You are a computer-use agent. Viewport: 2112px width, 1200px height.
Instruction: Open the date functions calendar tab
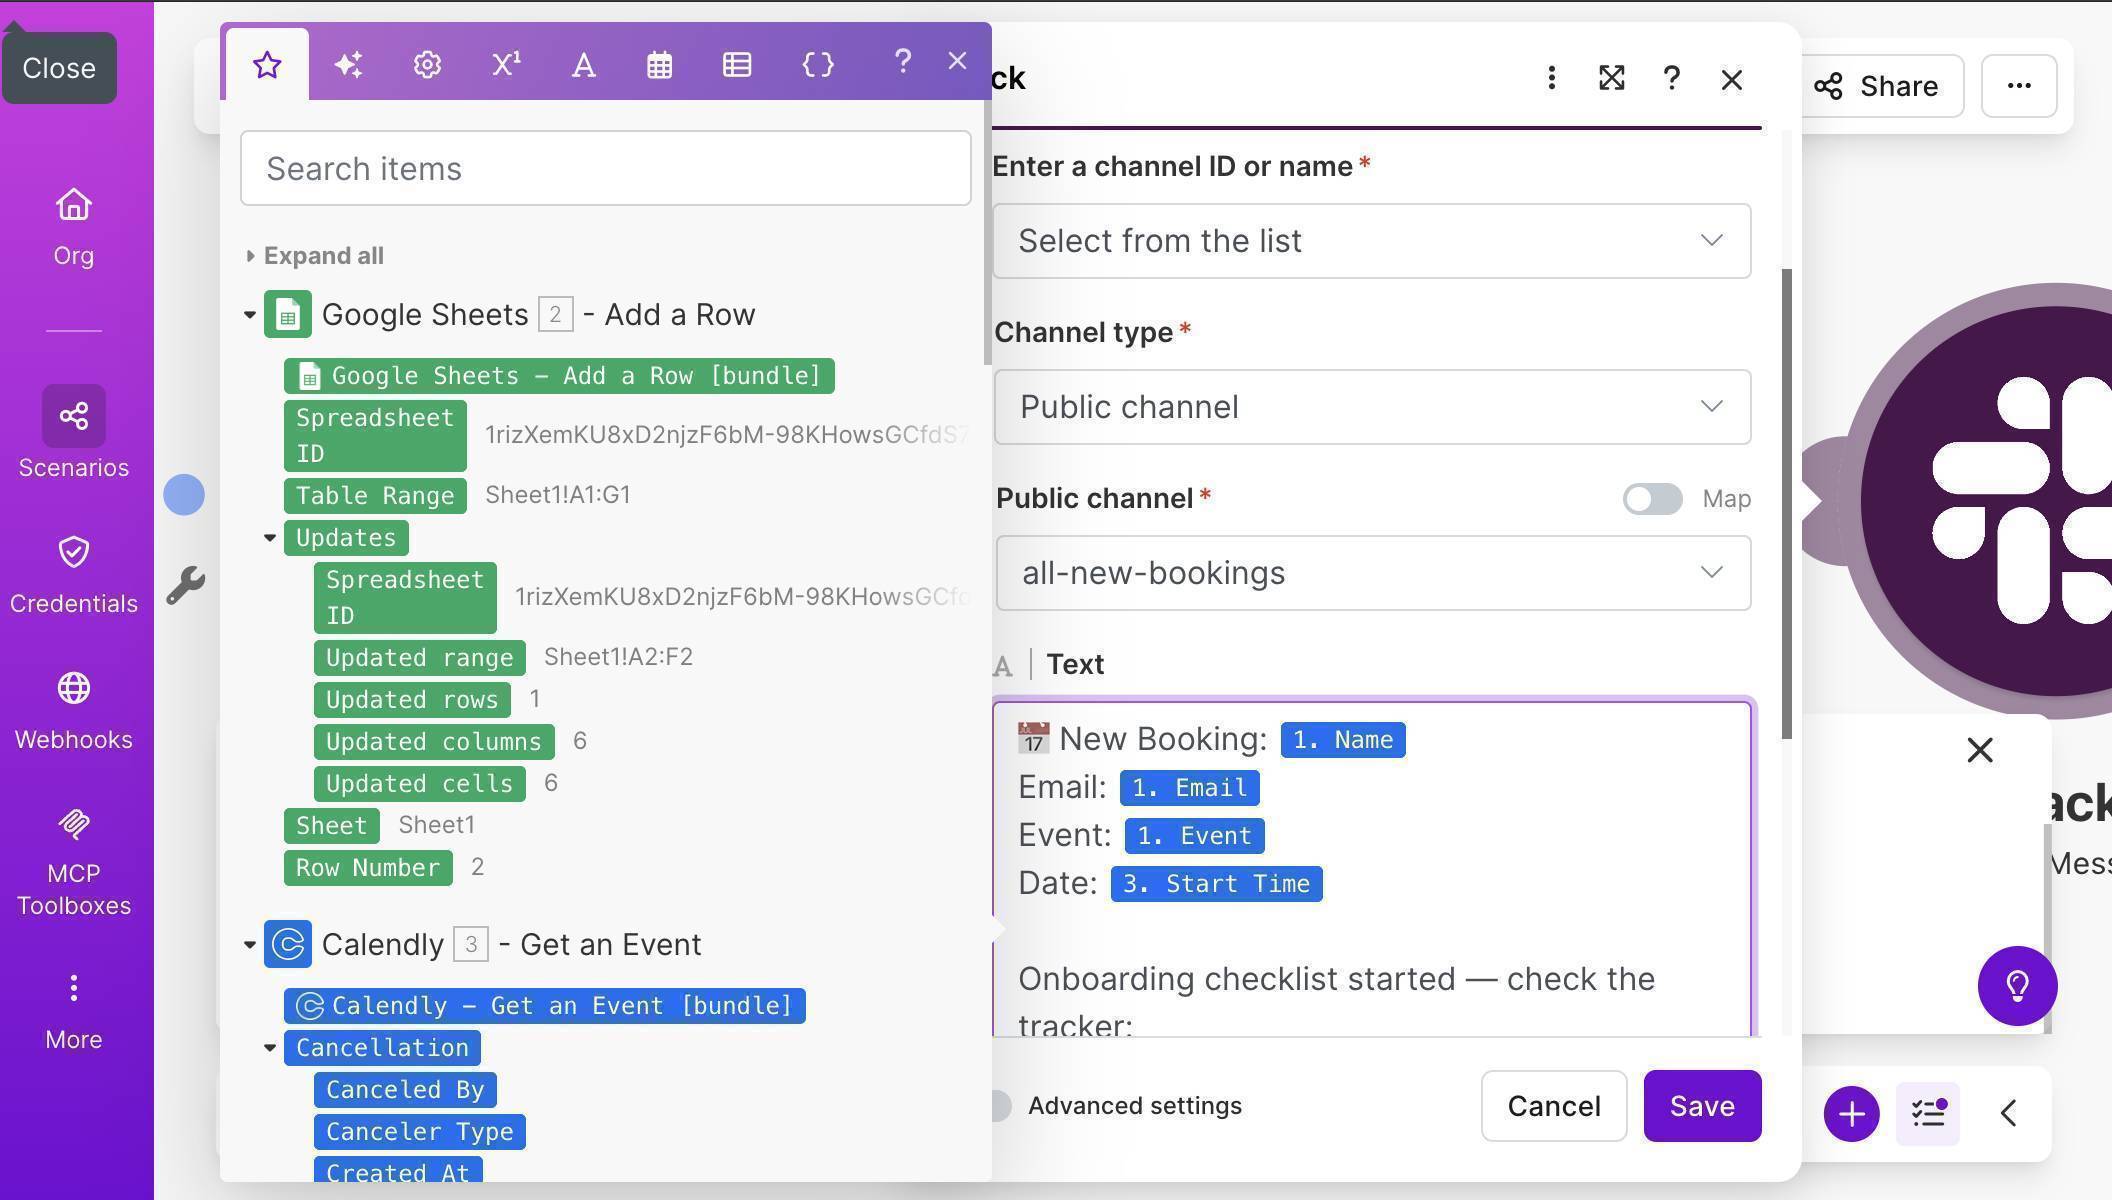click(x=660, y=64)
